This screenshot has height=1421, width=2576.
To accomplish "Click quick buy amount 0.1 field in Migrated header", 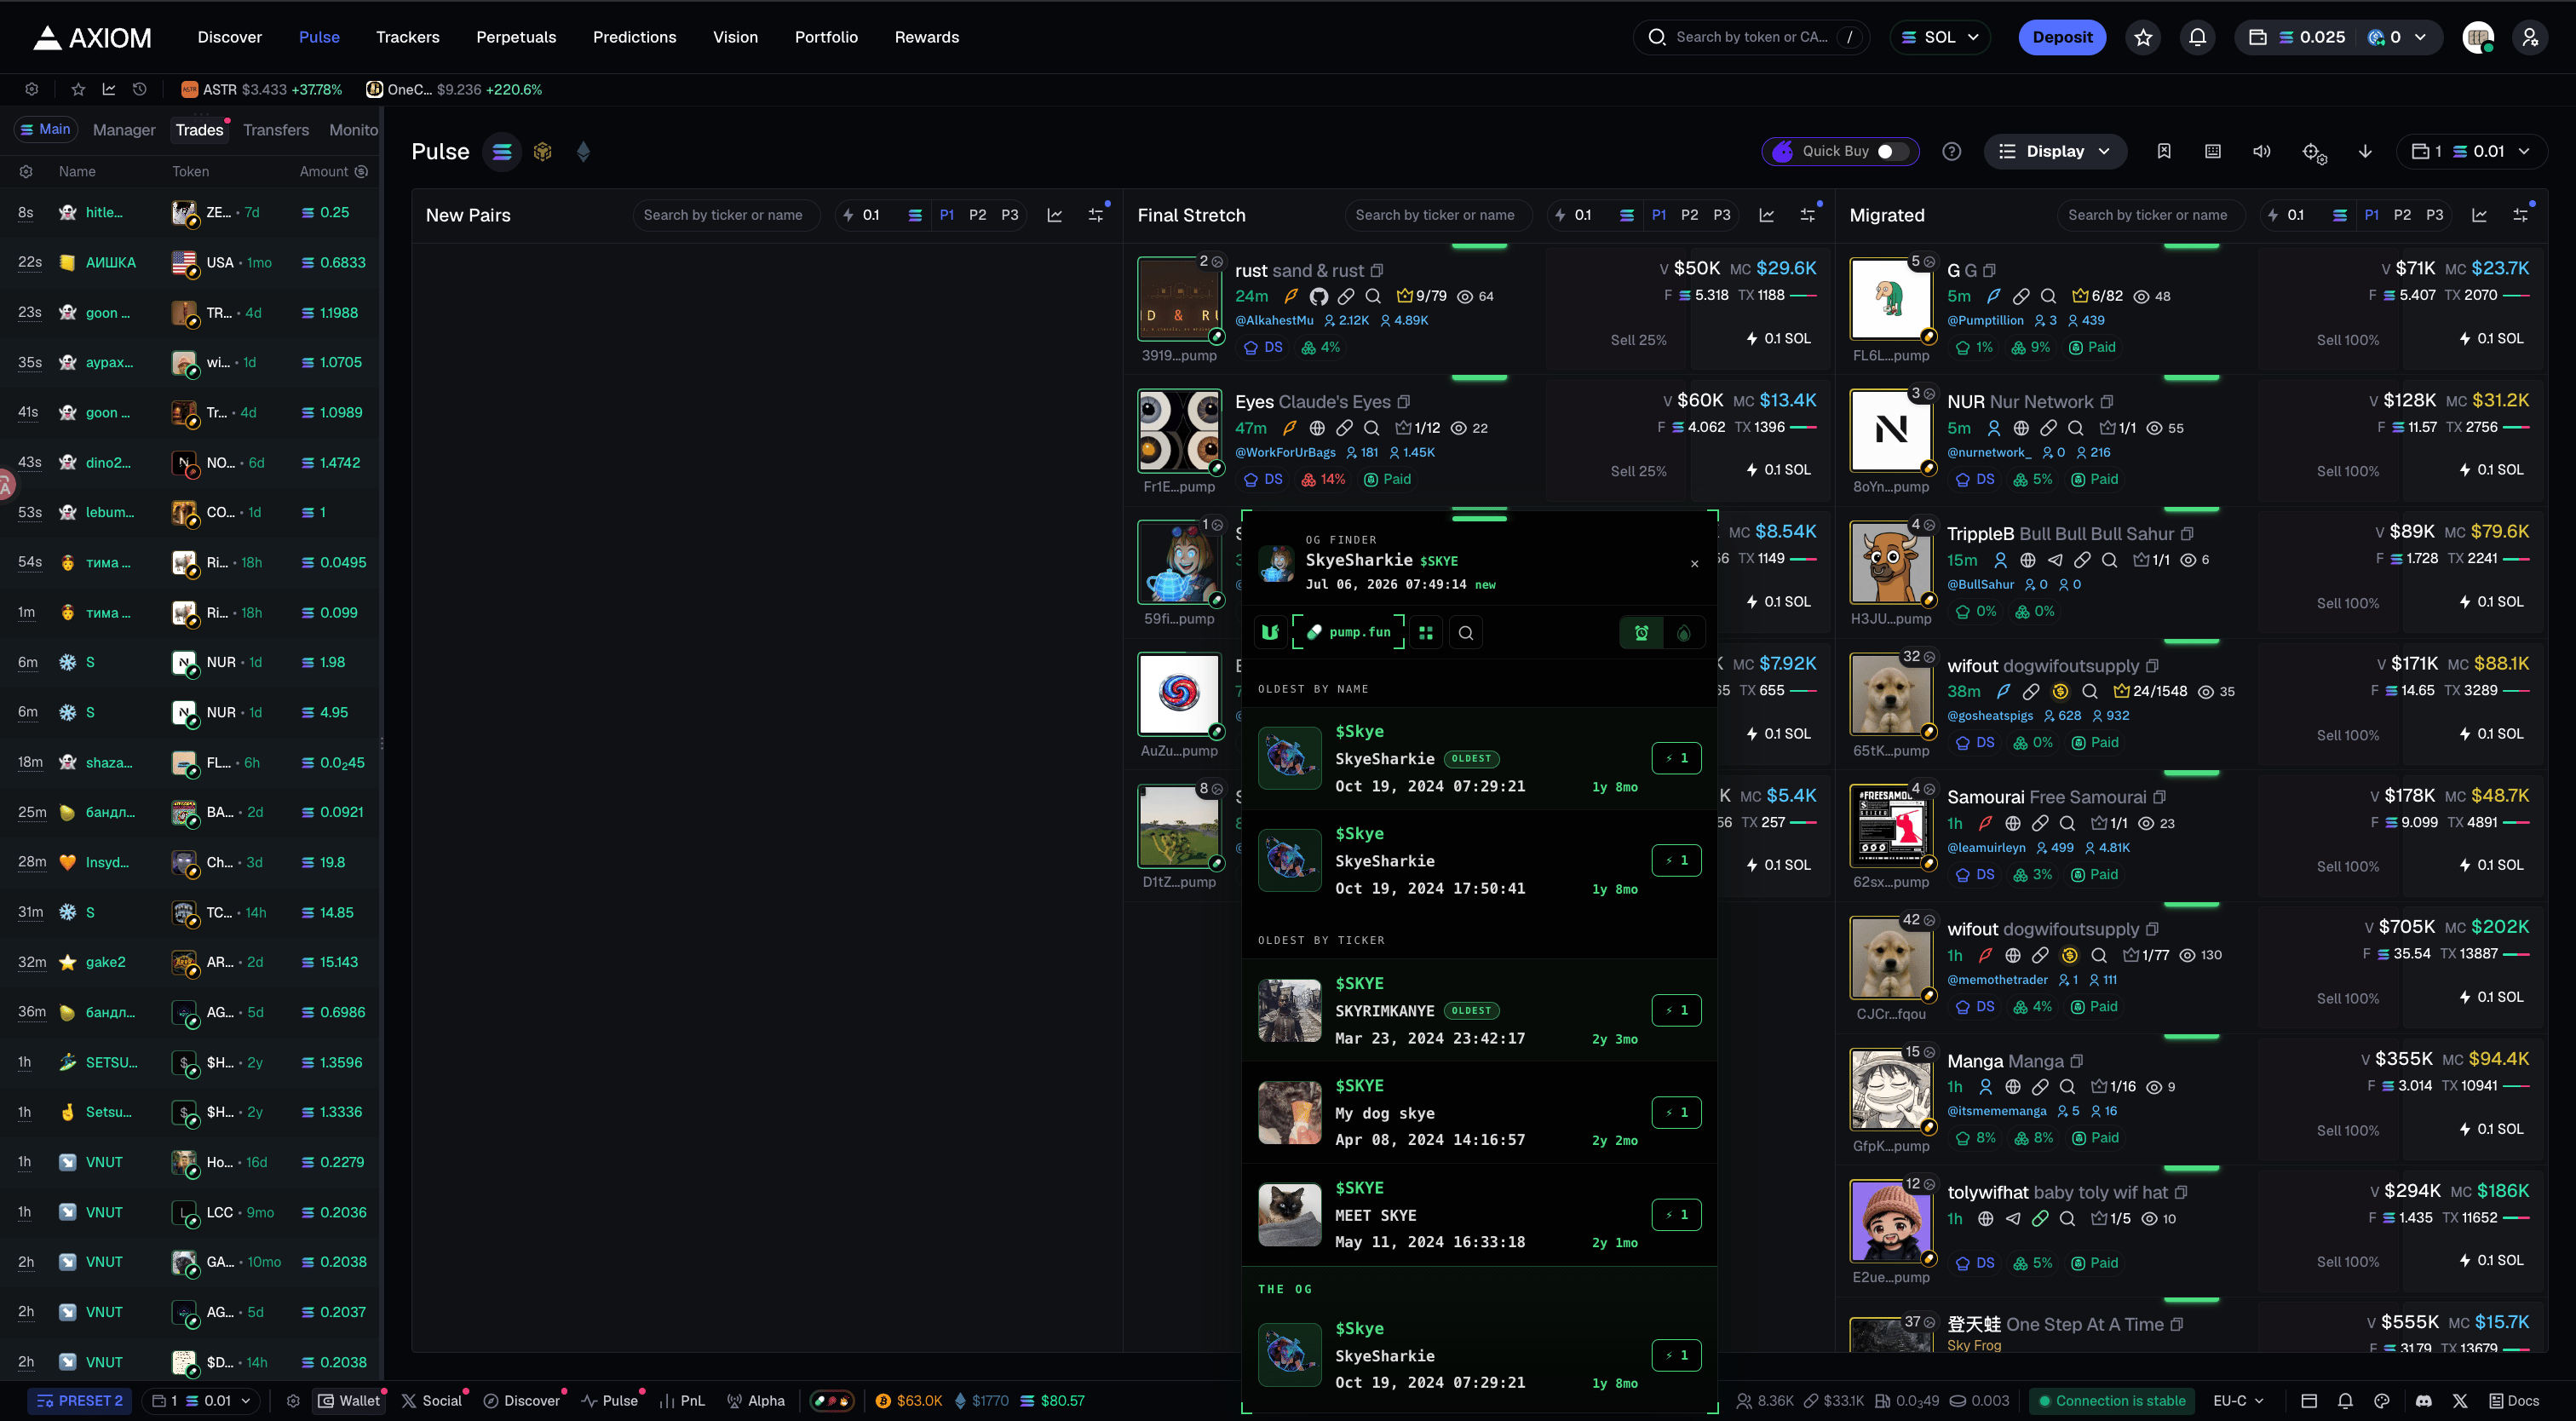I will (2295, 215).
